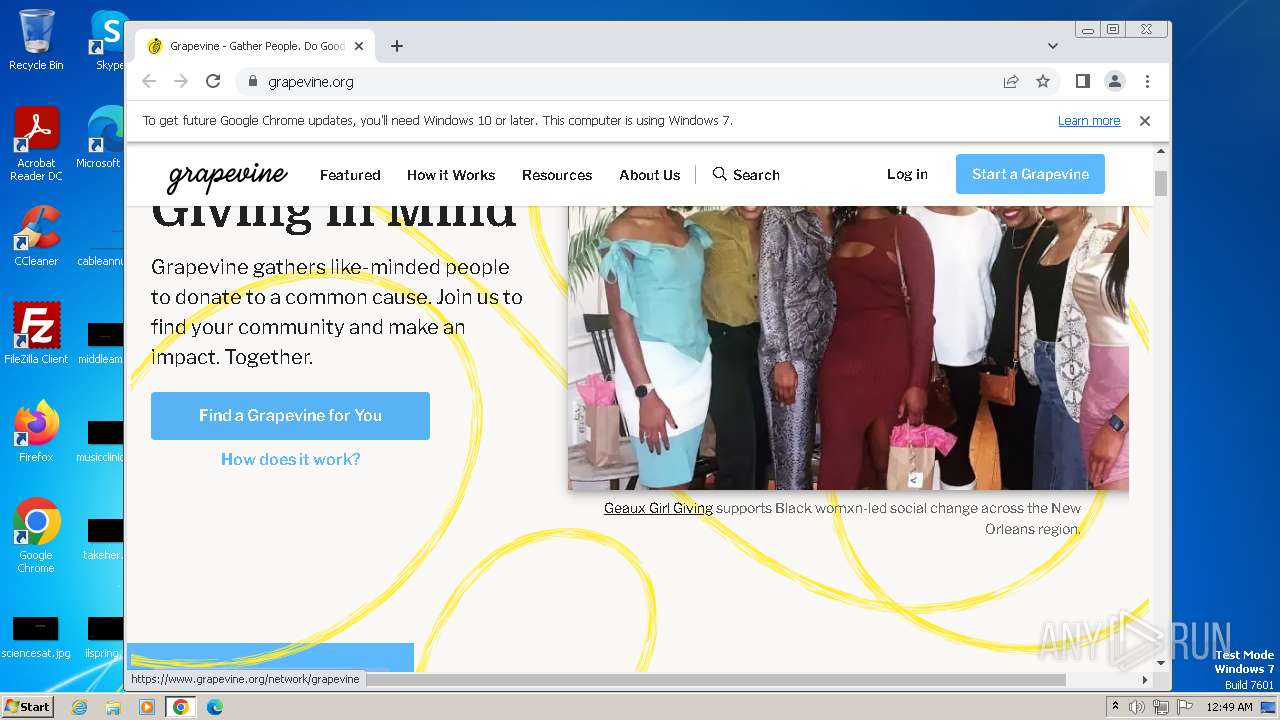Open the CCleaner desktop icon

(36, 236)
